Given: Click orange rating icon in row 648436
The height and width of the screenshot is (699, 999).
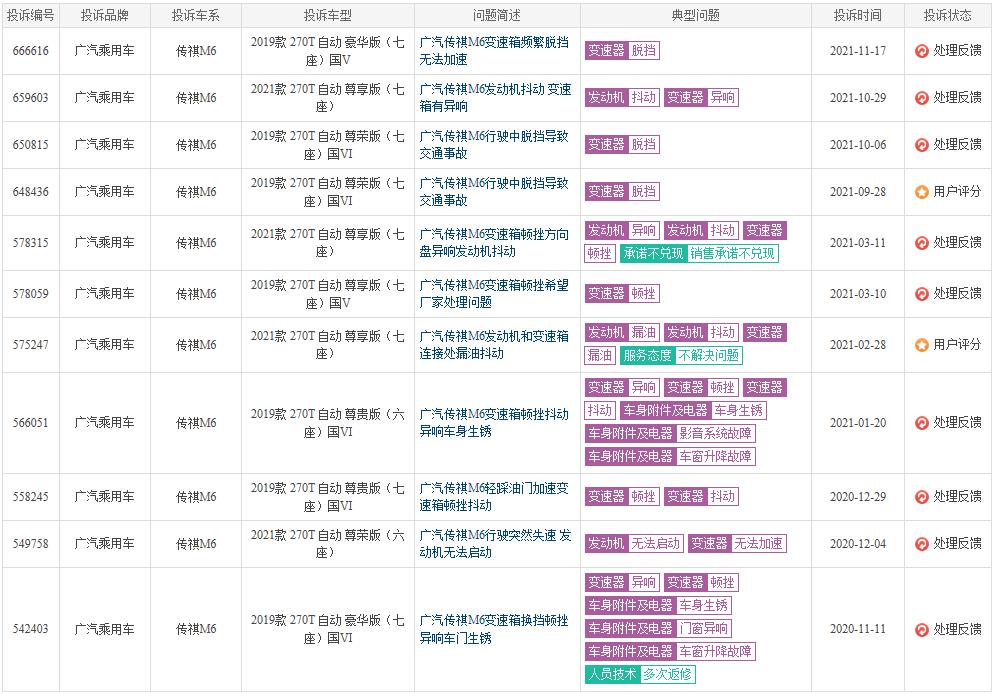Looking at the screenshot, I should click(921, 192).
